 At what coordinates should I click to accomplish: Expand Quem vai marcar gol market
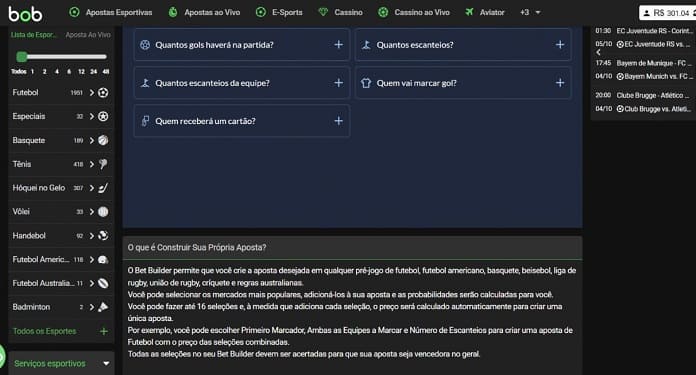click(463, 83)
